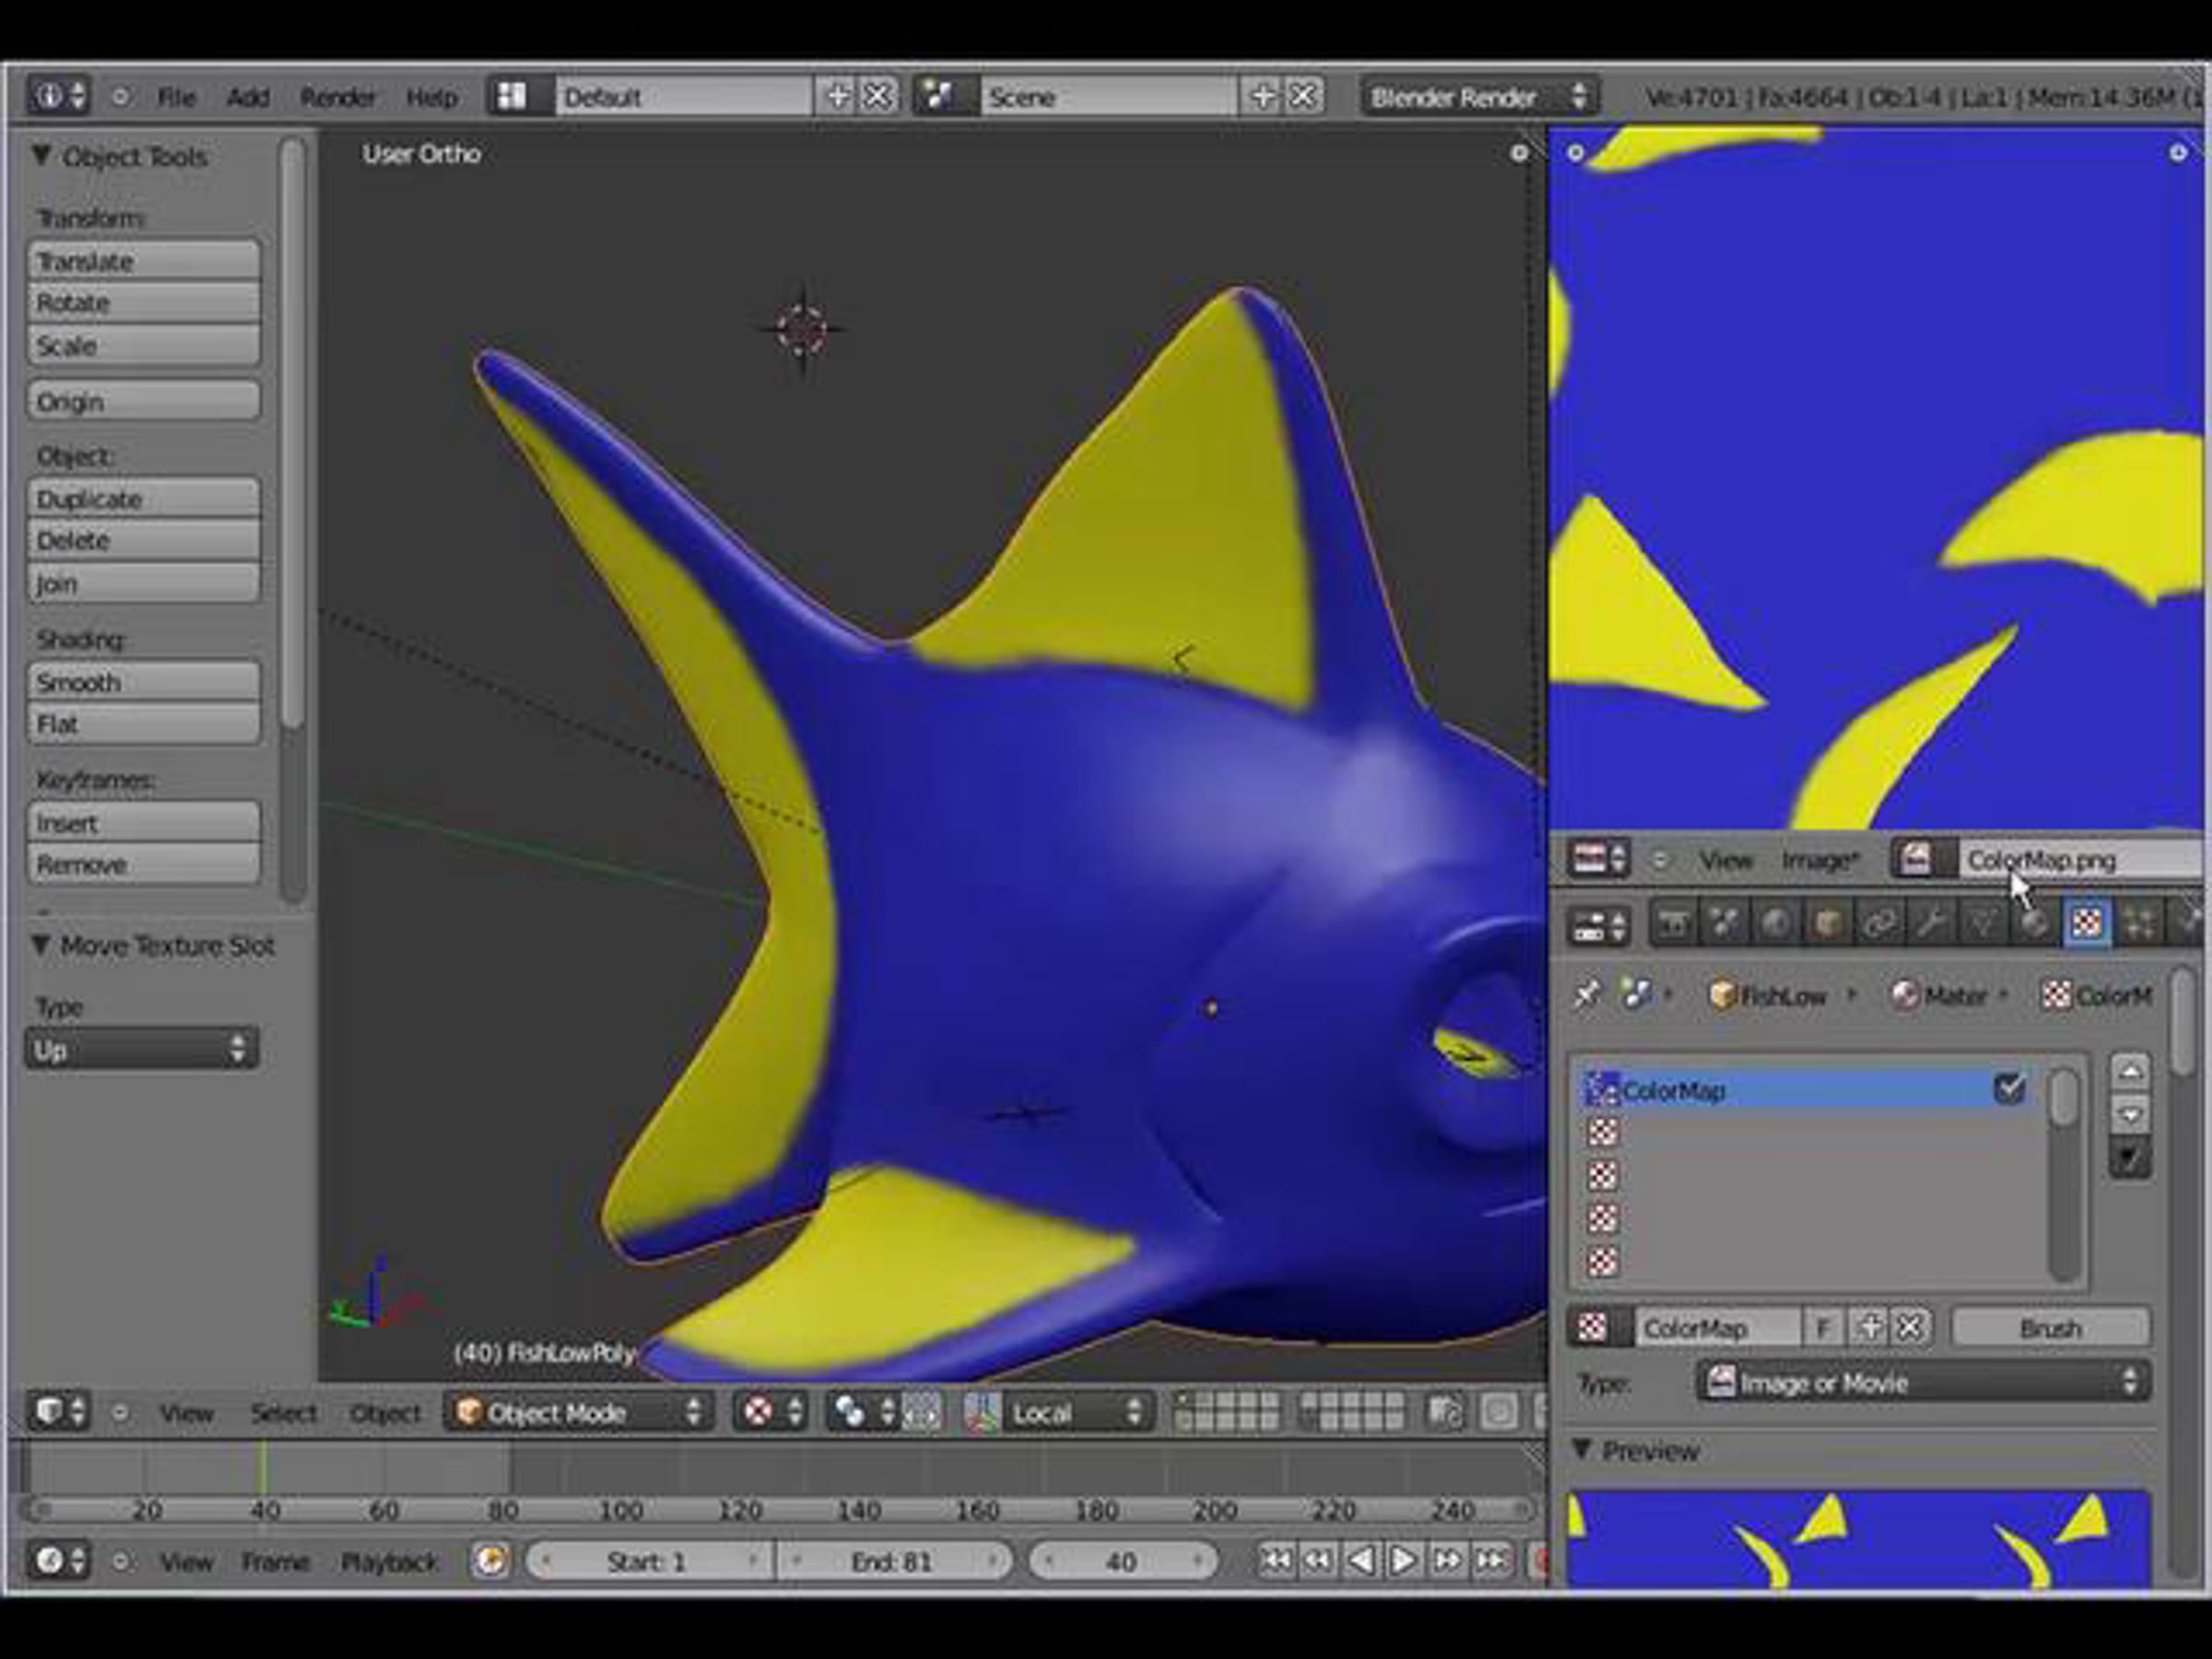Jump to the first frame in timeline
This screenshot has height=1659, width=2212.
coord(1275,1560)
